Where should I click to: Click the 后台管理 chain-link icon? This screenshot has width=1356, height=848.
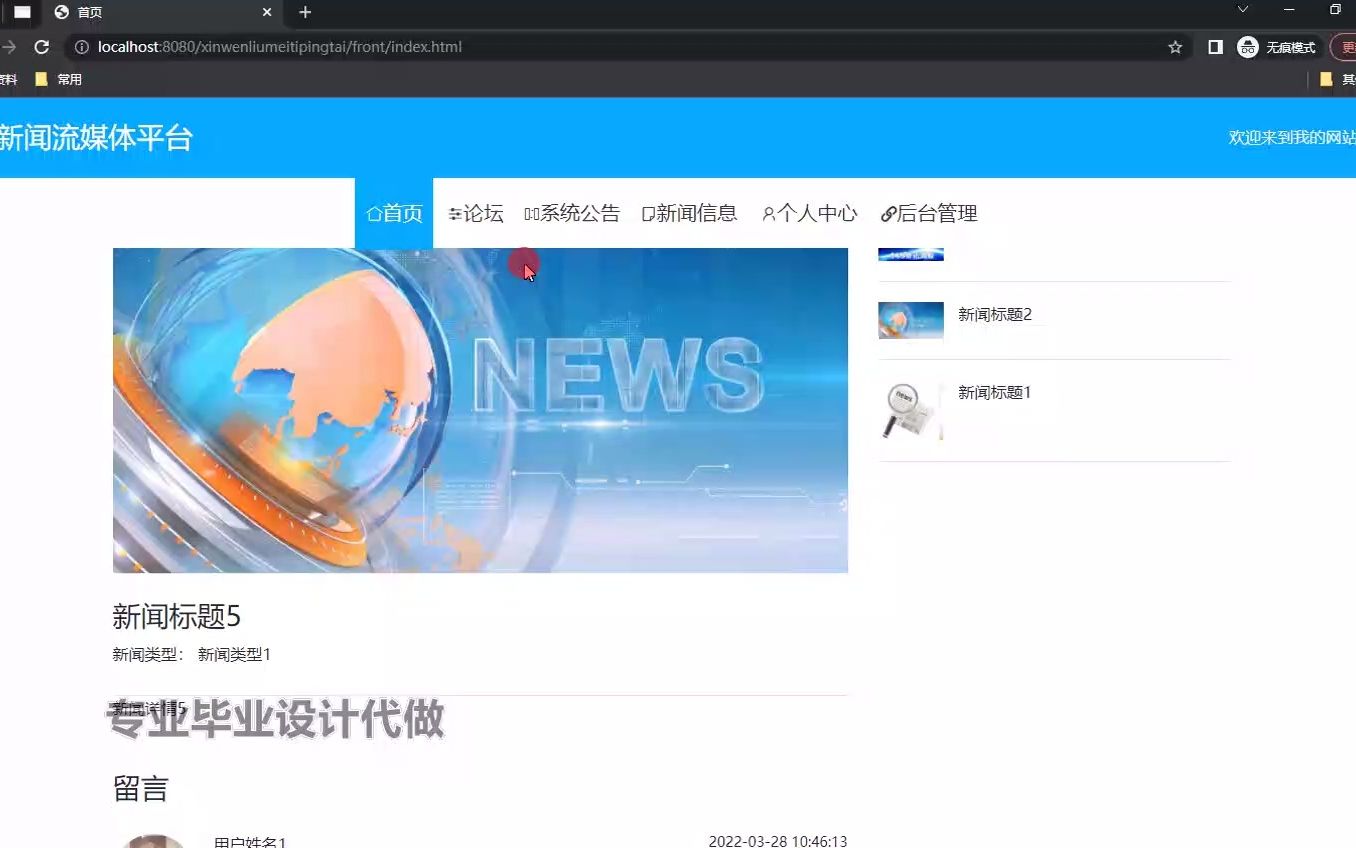click(x=888, y=213)
